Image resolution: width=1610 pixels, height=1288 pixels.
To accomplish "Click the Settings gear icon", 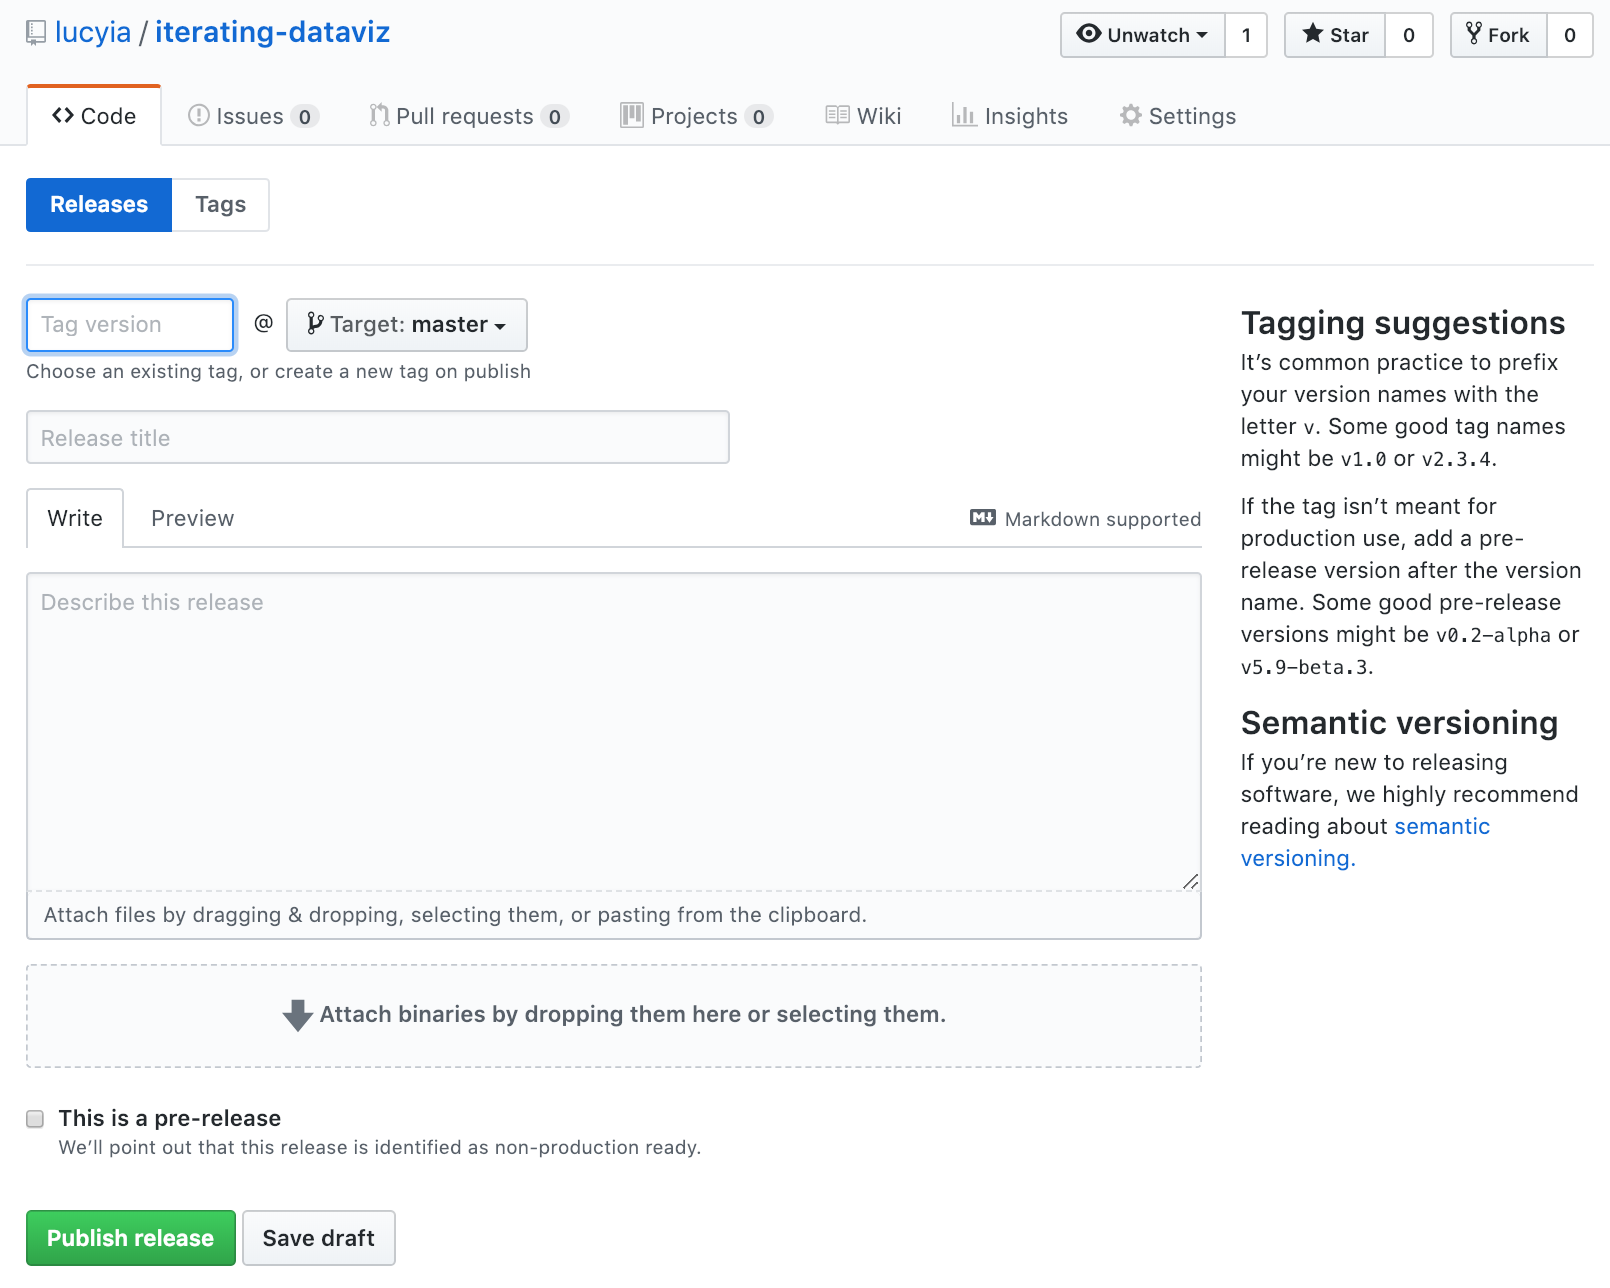I will [x=1131, y=115].
